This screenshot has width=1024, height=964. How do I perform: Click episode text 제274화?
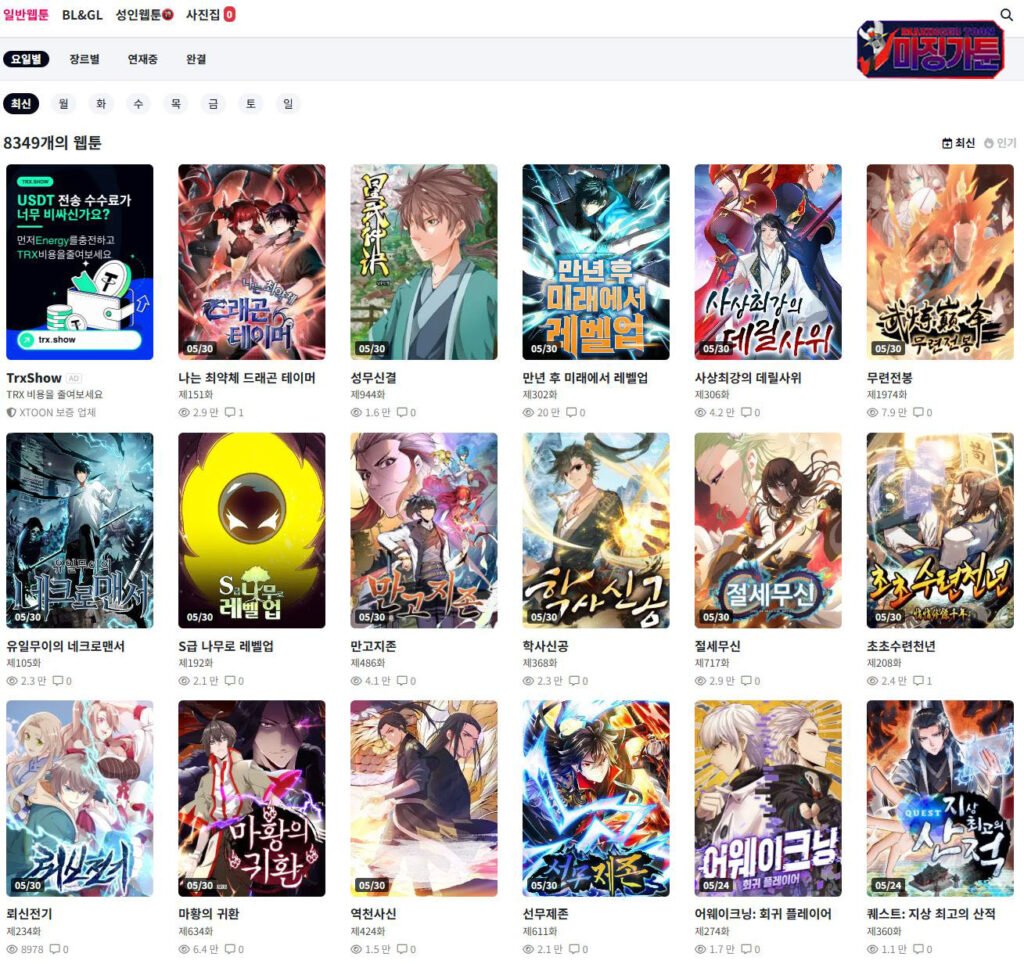coord(712,931)
